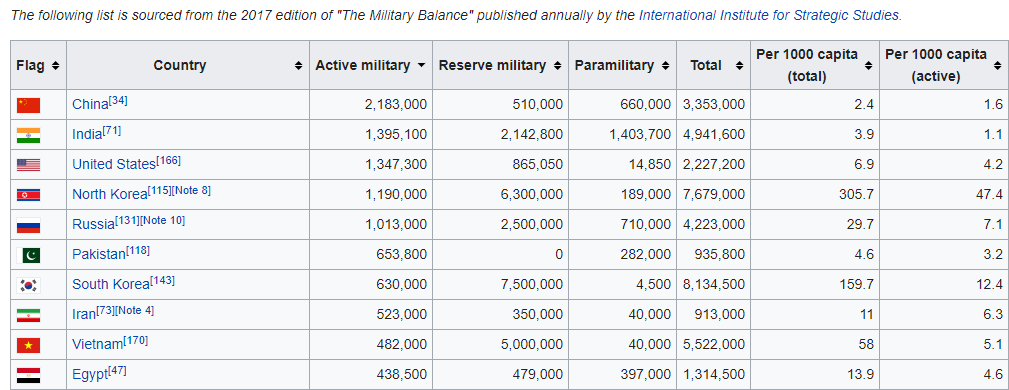
Task: Click the Iran flag icon
Action: [x=28, y=315]
